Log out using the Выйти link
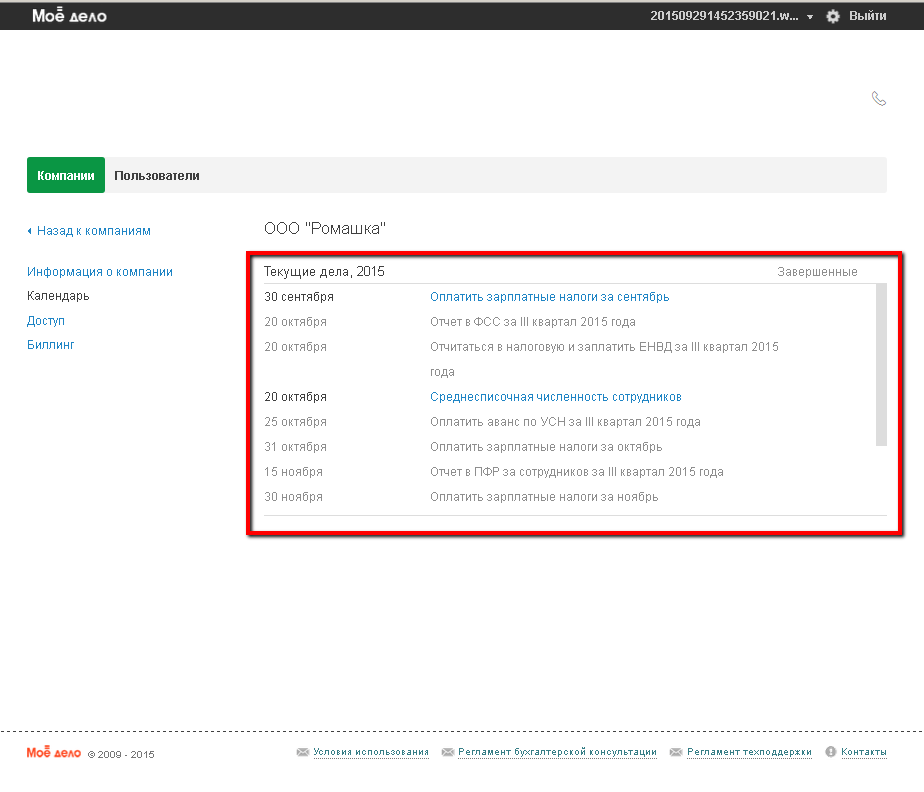The width and height of the screenshot is (924, 792). pos(867,16)
